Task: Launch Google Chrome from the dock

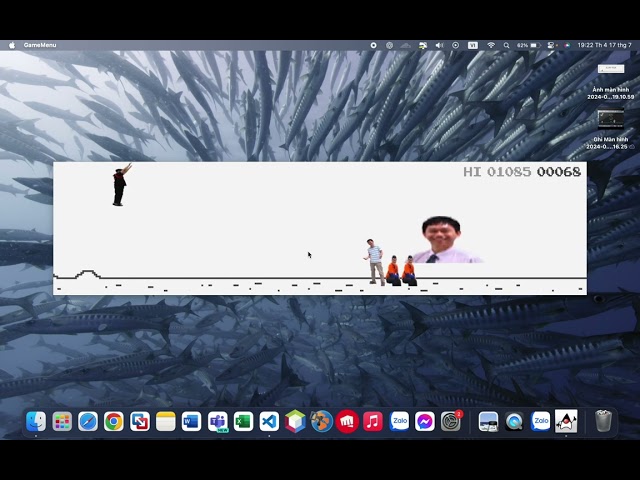Action: pos(114,422)
